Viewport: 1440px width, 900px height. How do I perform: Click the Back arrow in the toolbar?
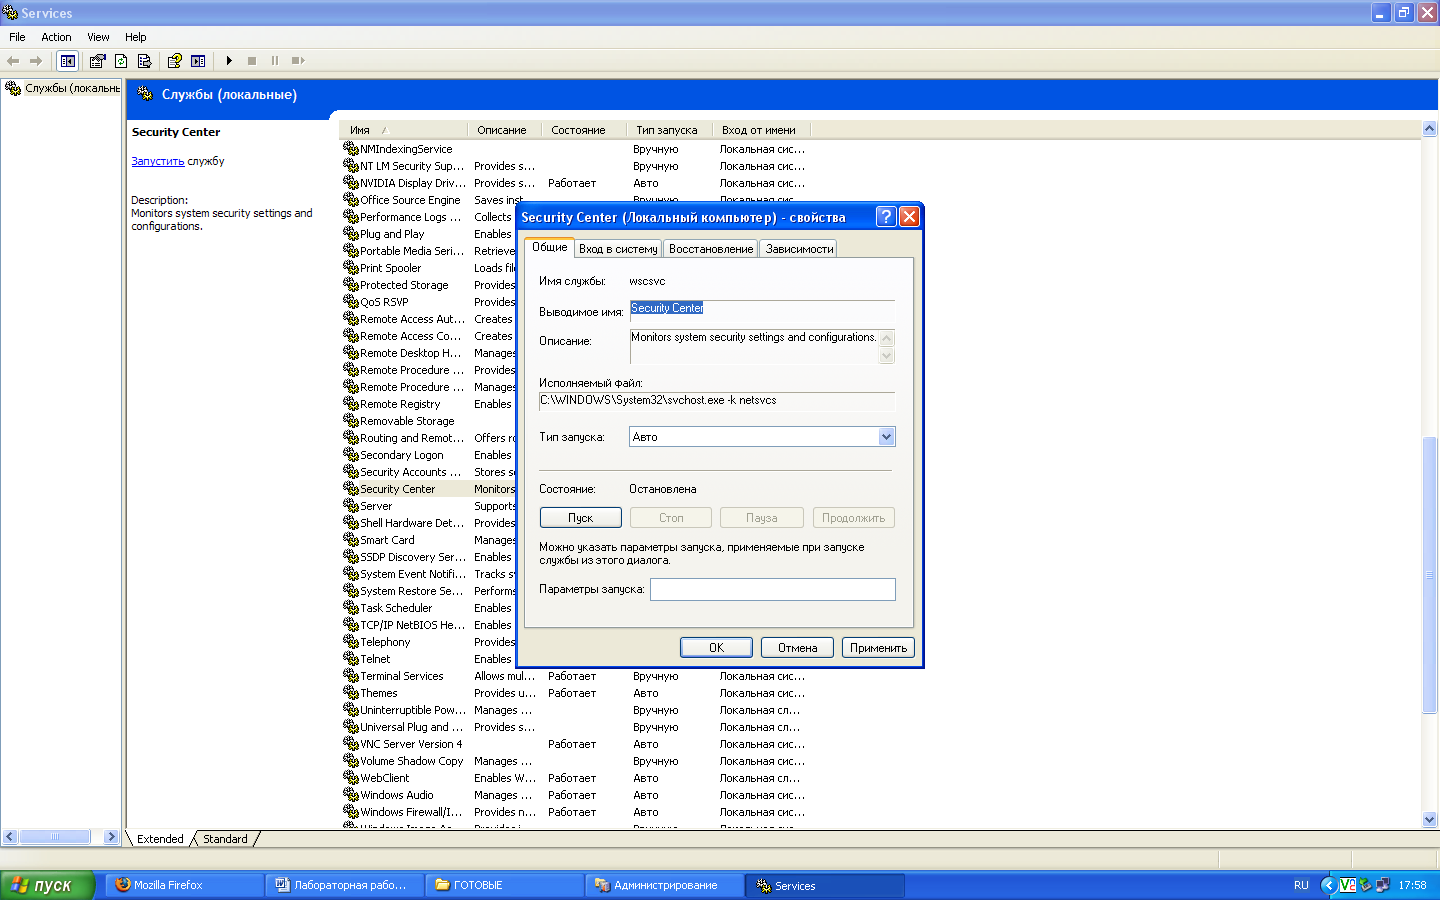13,61
